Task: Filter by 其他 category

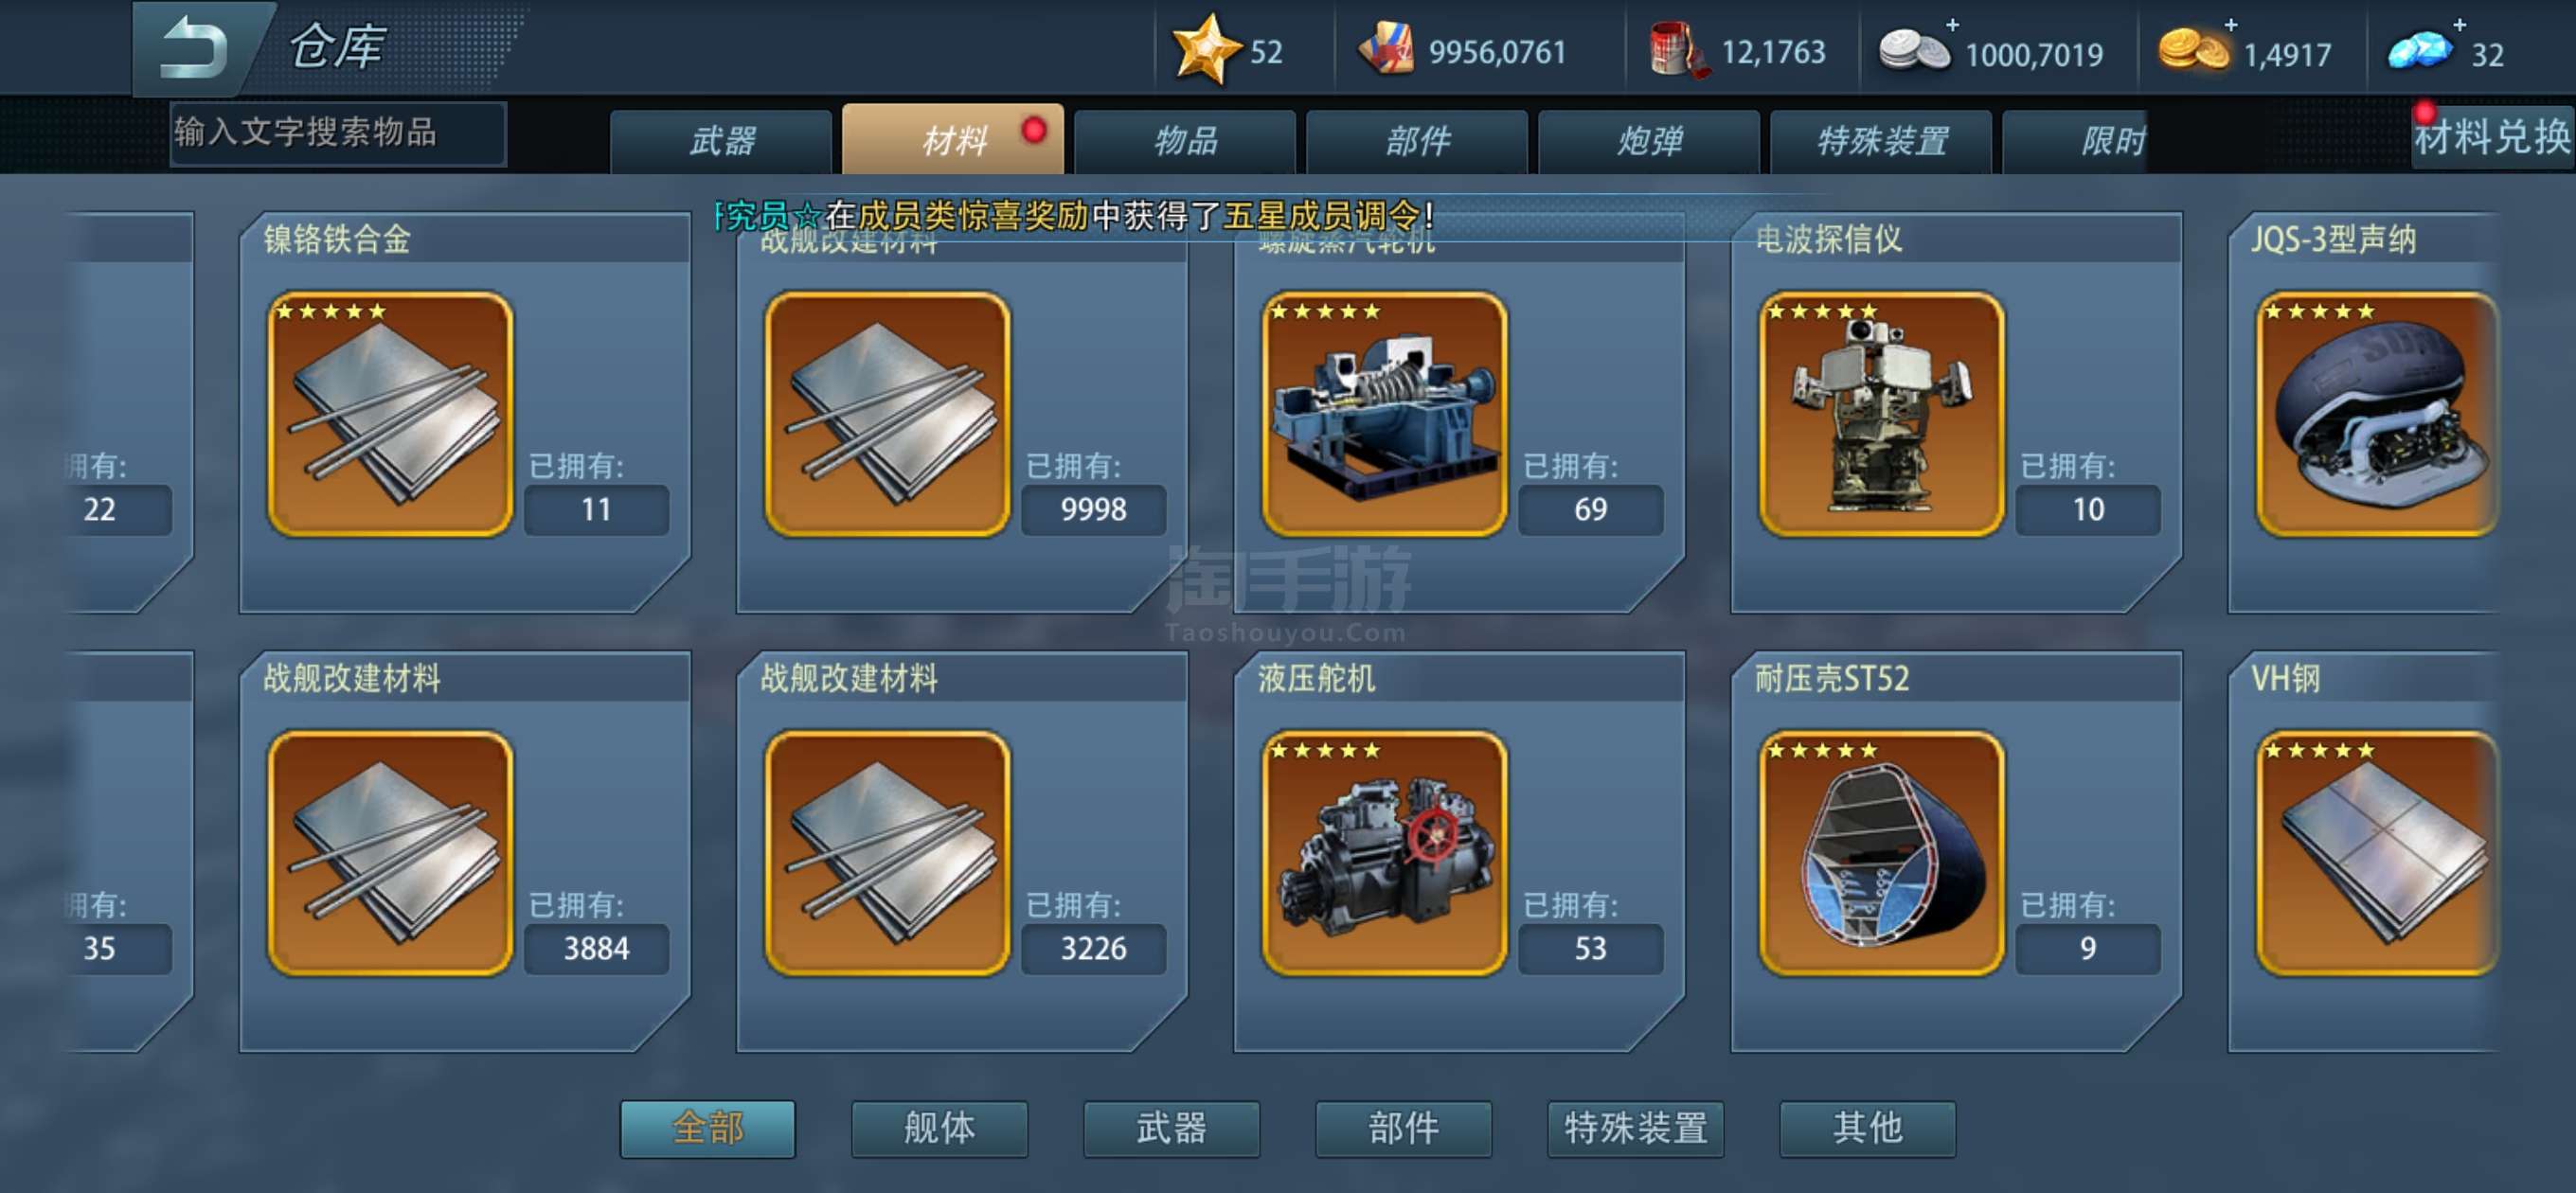Action: 1868,1129
